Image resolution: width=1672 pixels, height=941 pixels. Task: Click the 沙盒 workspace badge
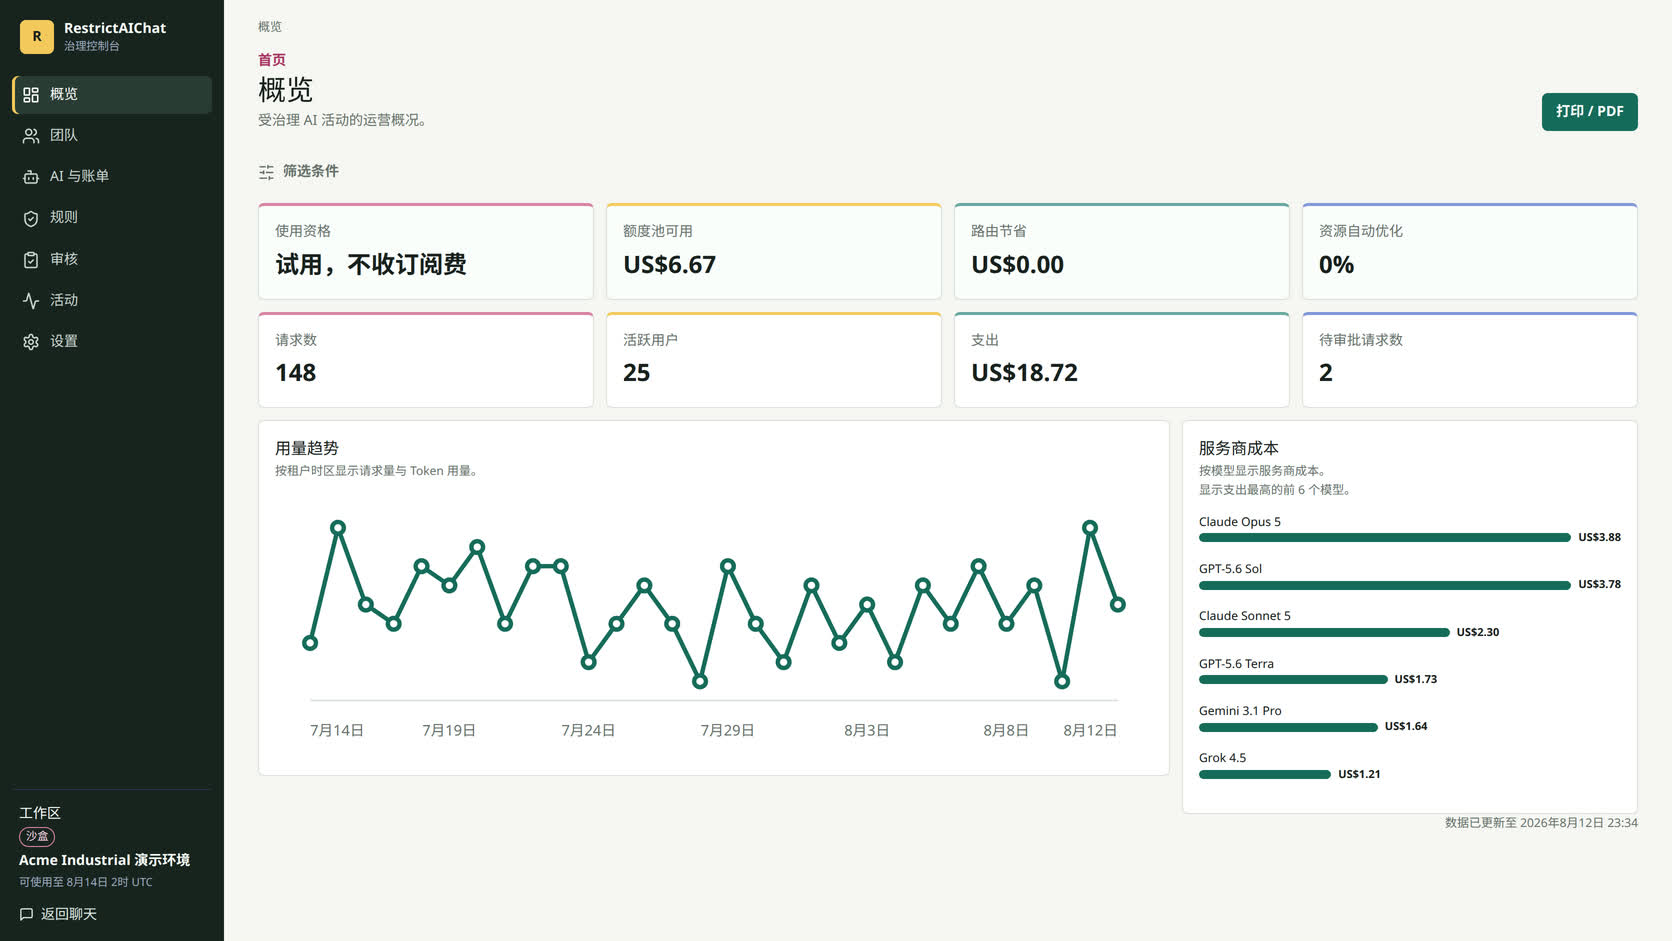click(x=37, y=836)
